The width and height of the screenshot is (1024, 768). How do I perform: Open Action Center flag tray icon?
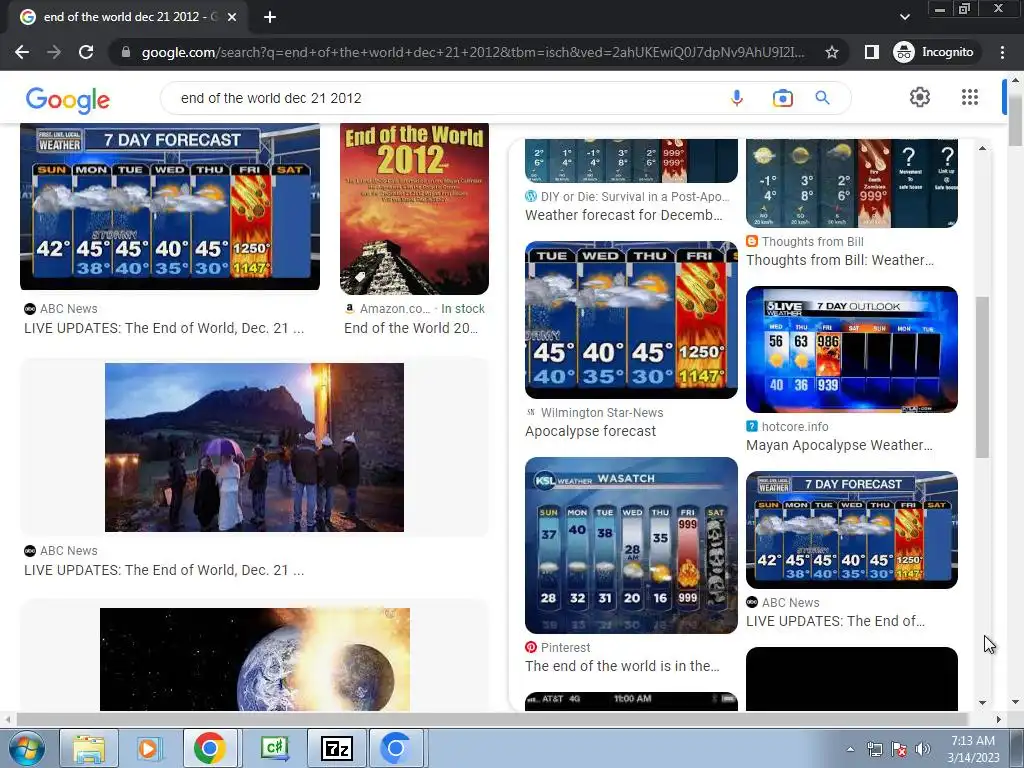[899, 749]
